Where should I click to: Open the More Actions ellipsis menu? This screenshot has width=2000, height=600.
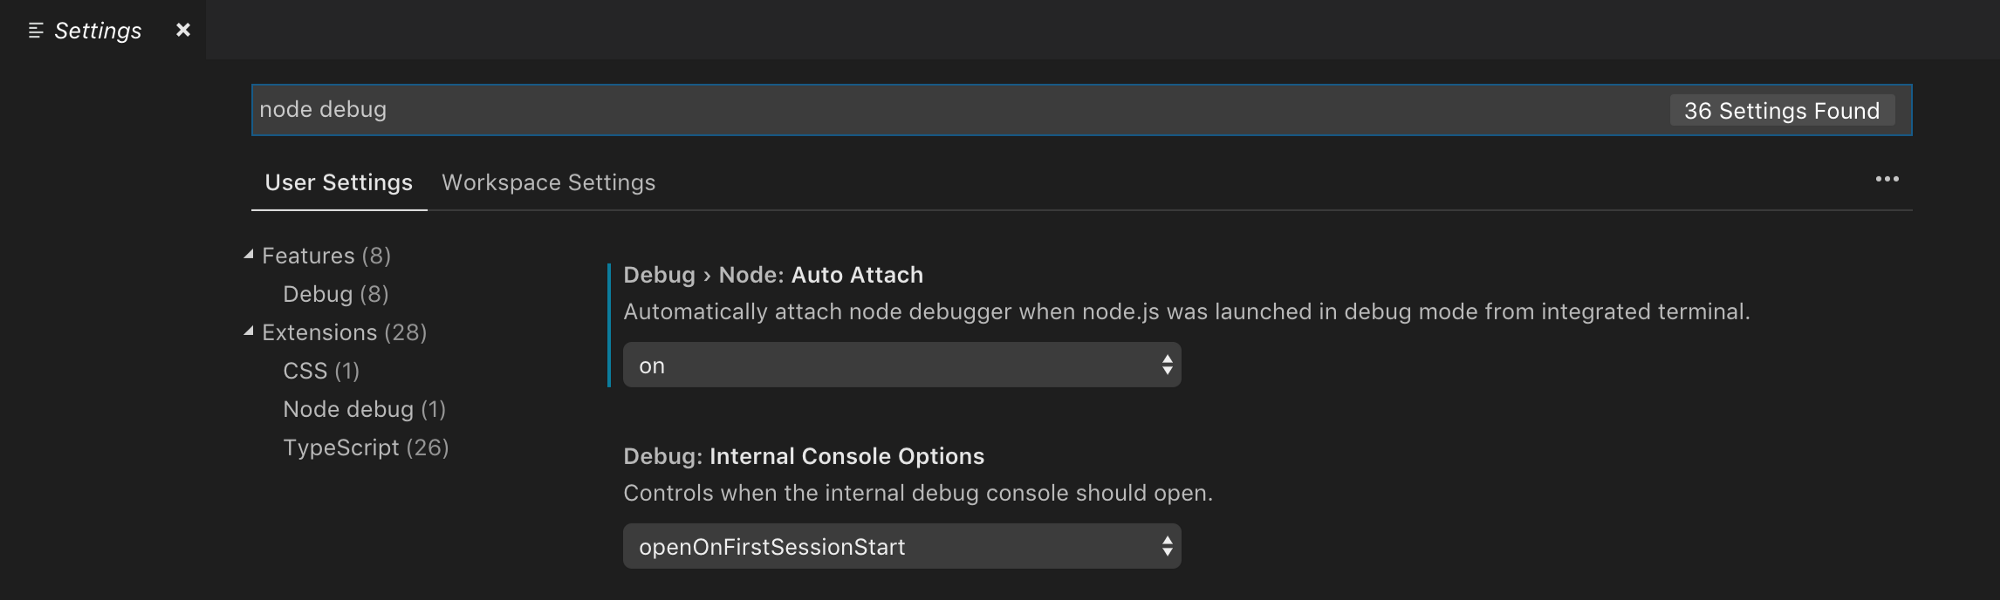tap(1887, 179)
